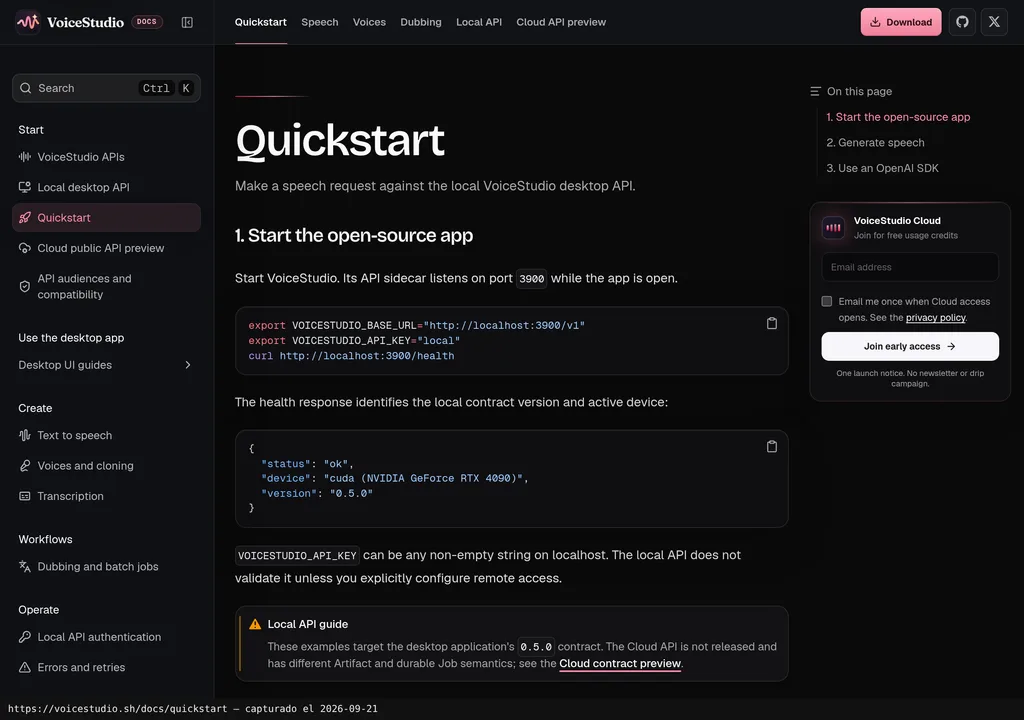Screen dimensions: 1024x720
Task: Switch to the Quickstart top tab
Action: (261, 22)
